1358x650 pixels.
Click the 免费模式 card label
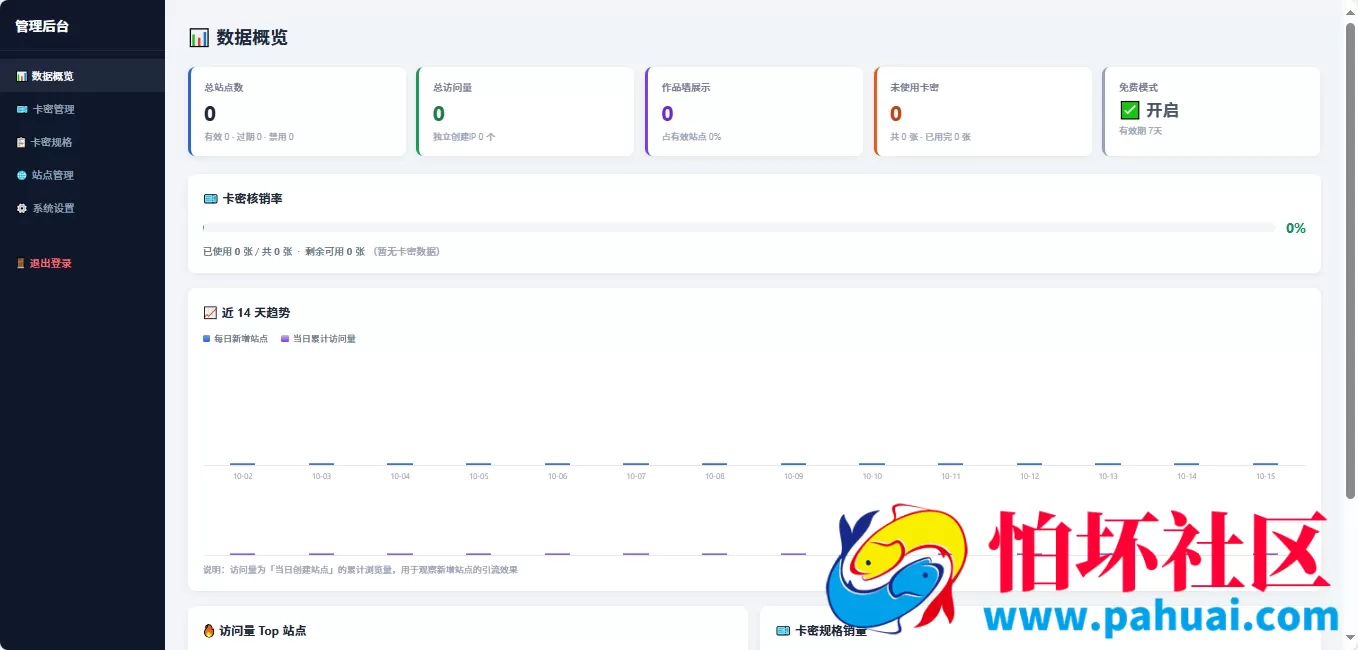point(1139,88)
